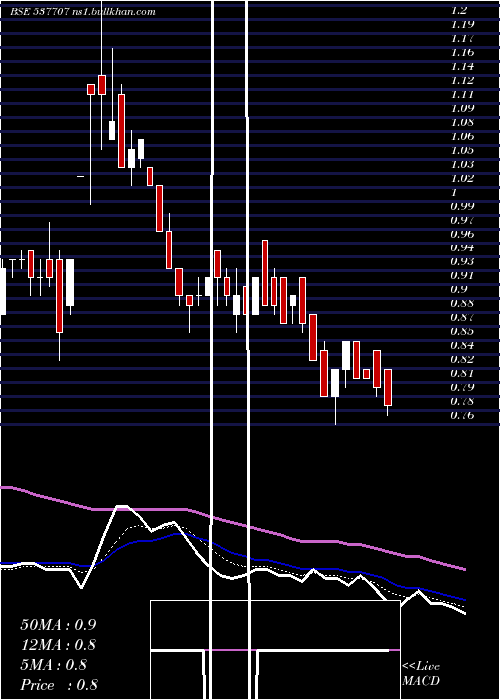
Task: Select the 1.11 price axis label
Action: 462,94
